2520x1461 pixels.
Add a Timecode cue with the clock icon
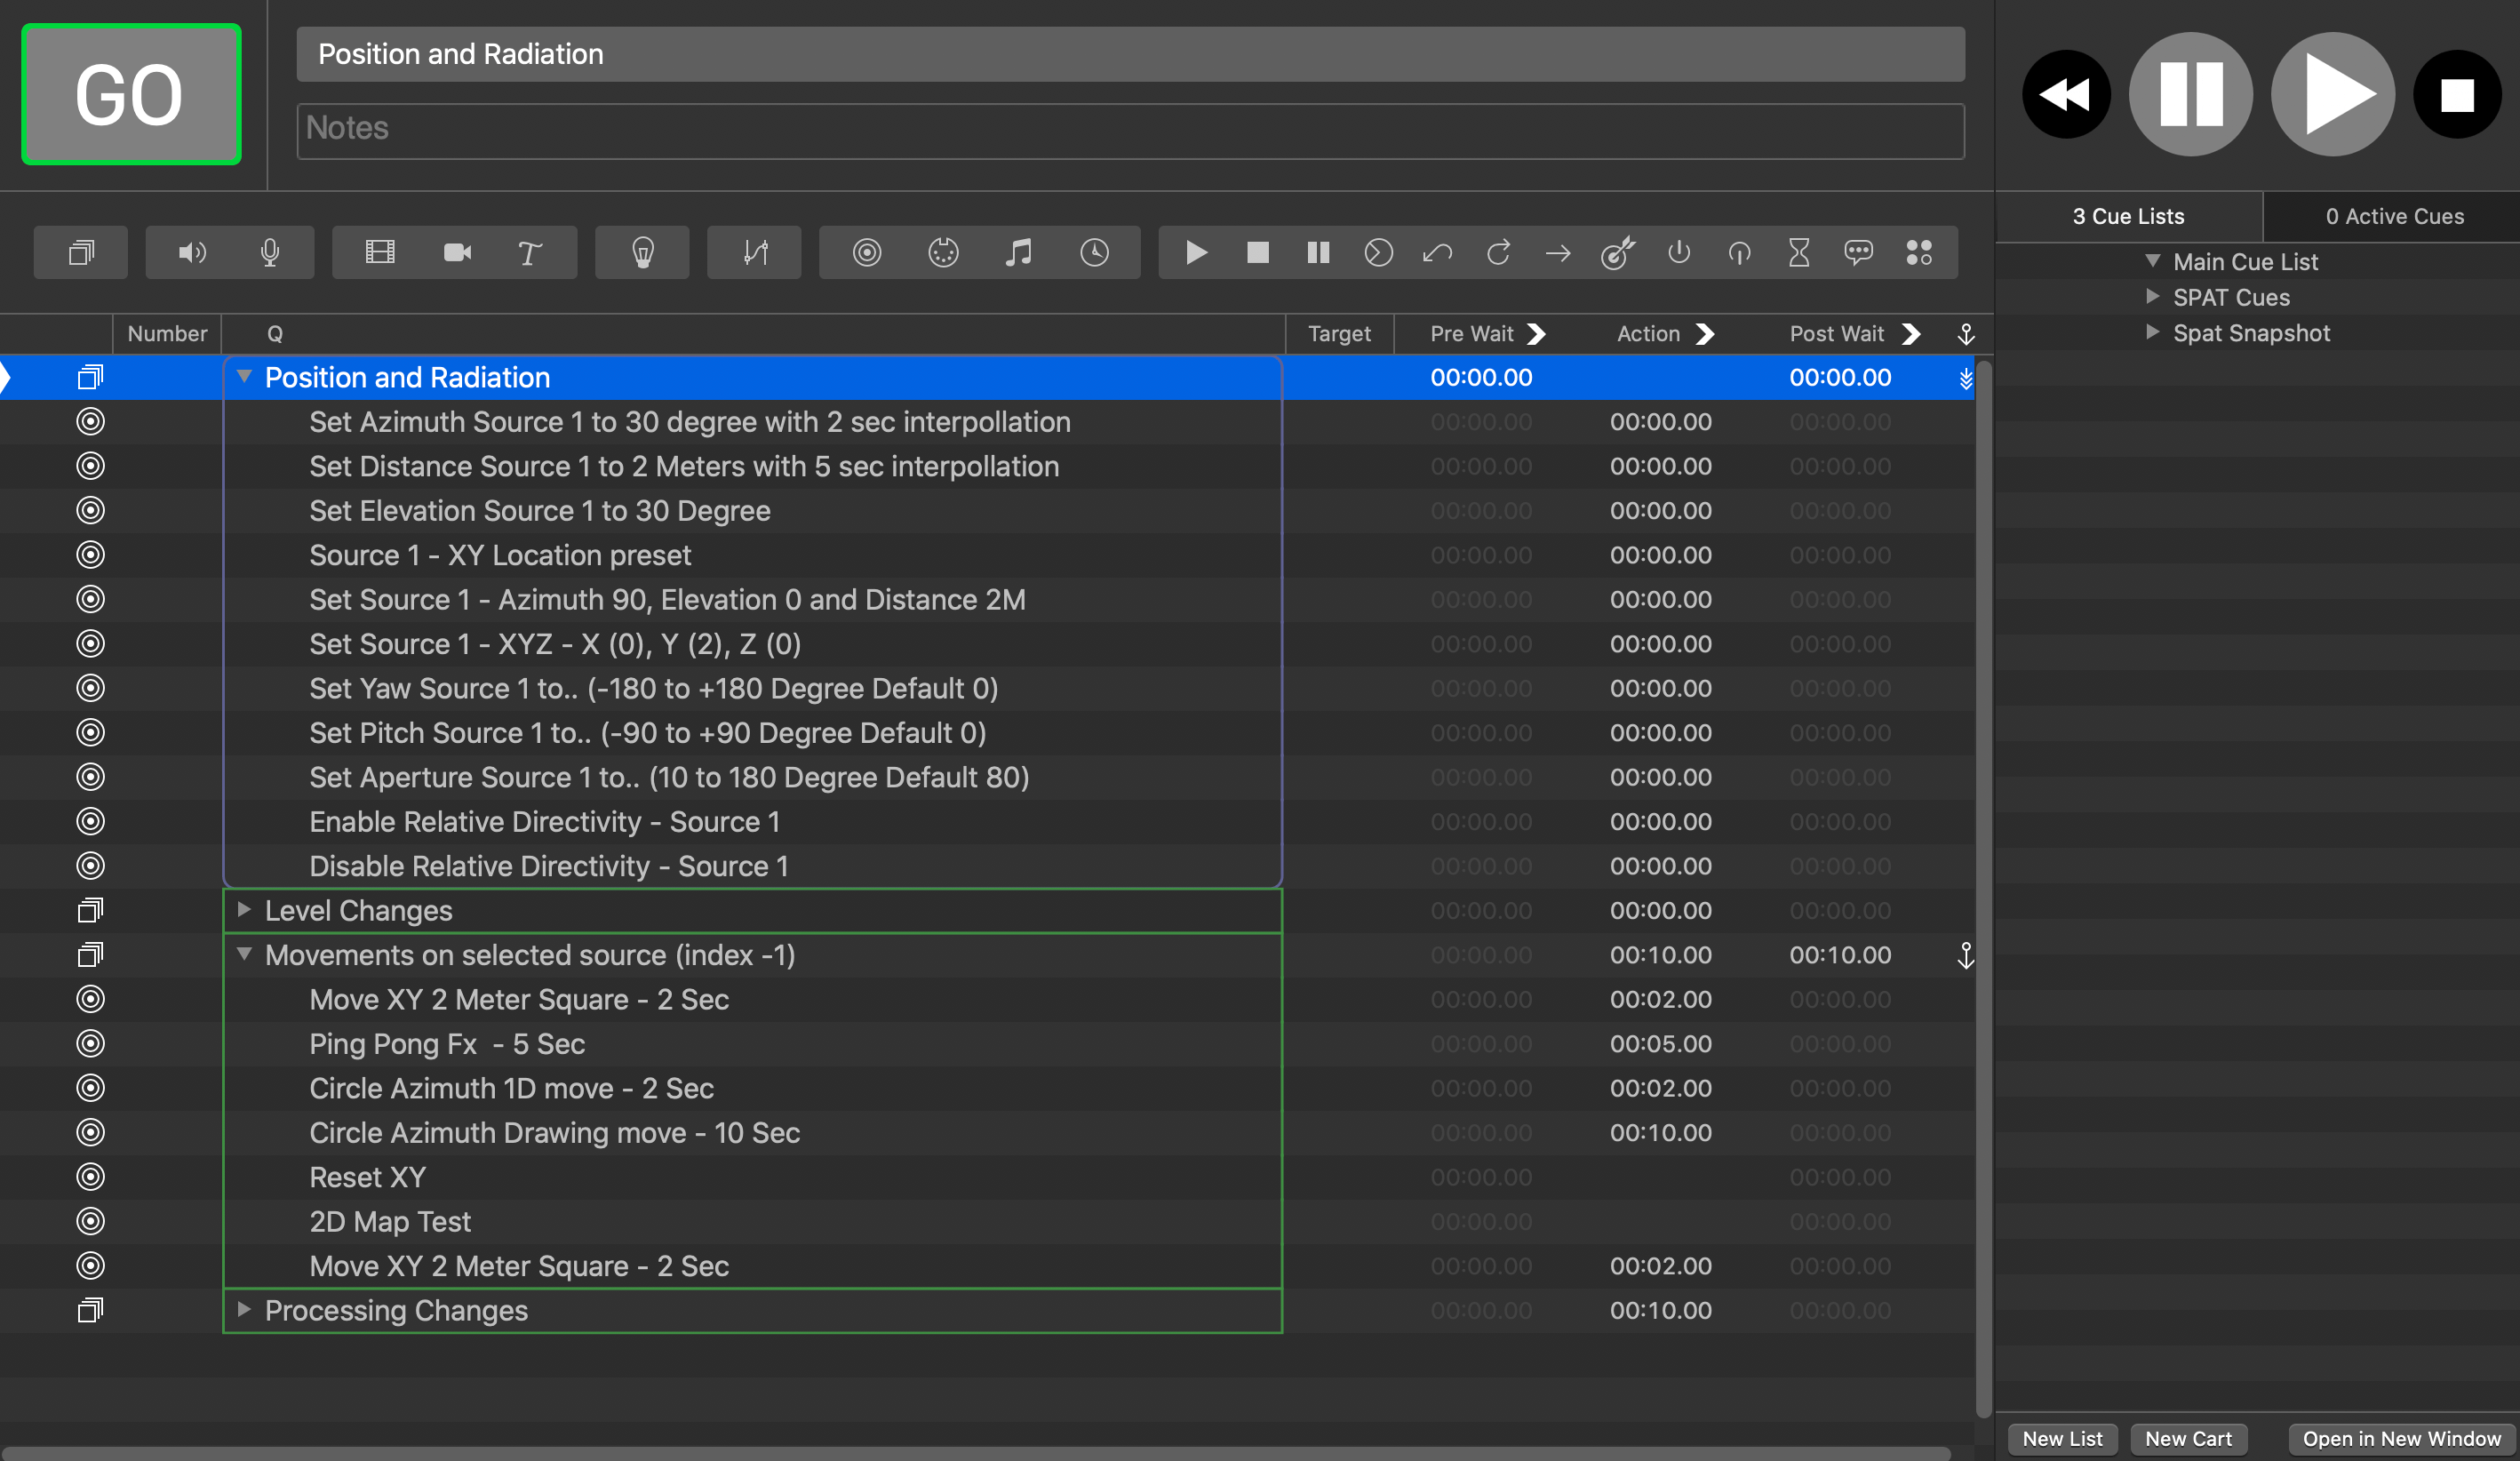(1094, 253)
